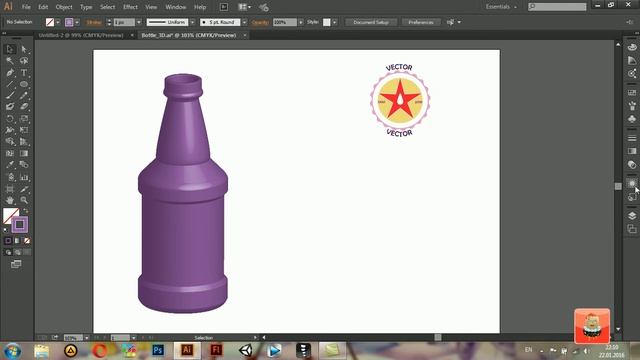Open the Essentials workspace switcher
Viewport: 640px width, 360px height.
501,7
